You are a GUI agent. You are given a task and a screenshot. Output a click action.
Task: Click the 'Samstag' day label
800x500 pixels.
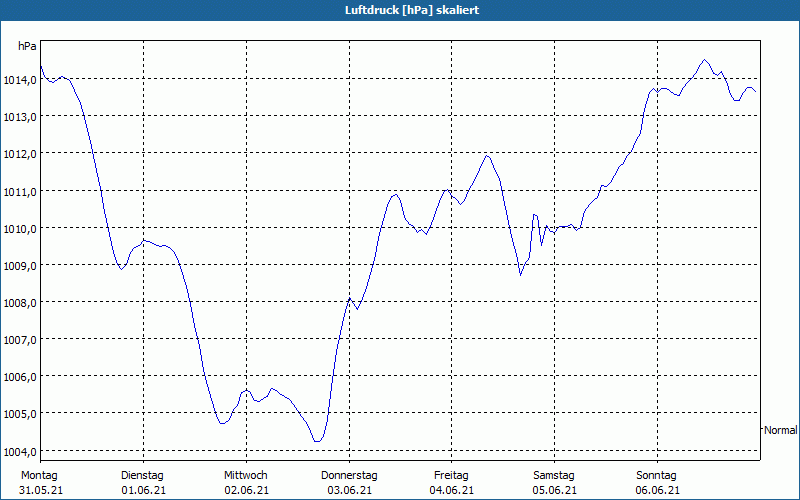(x=554, y=476)
